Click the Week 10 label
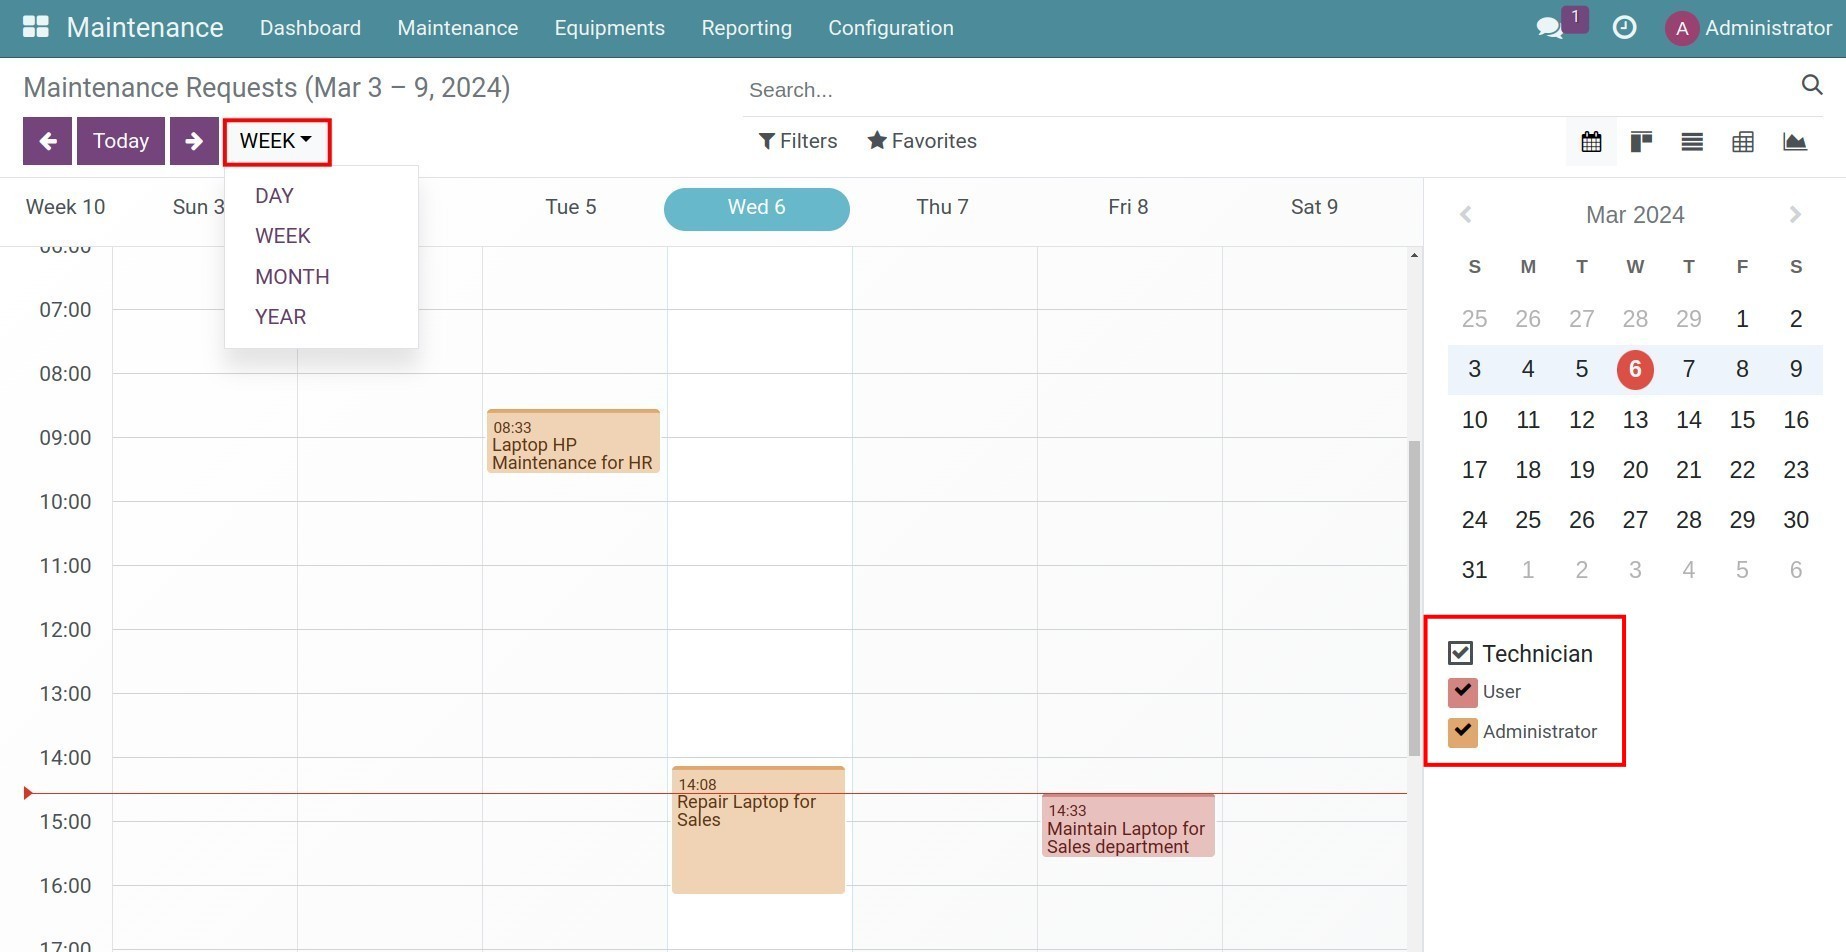This screenshot has width=1846, height=952. [x=65, y=207]
